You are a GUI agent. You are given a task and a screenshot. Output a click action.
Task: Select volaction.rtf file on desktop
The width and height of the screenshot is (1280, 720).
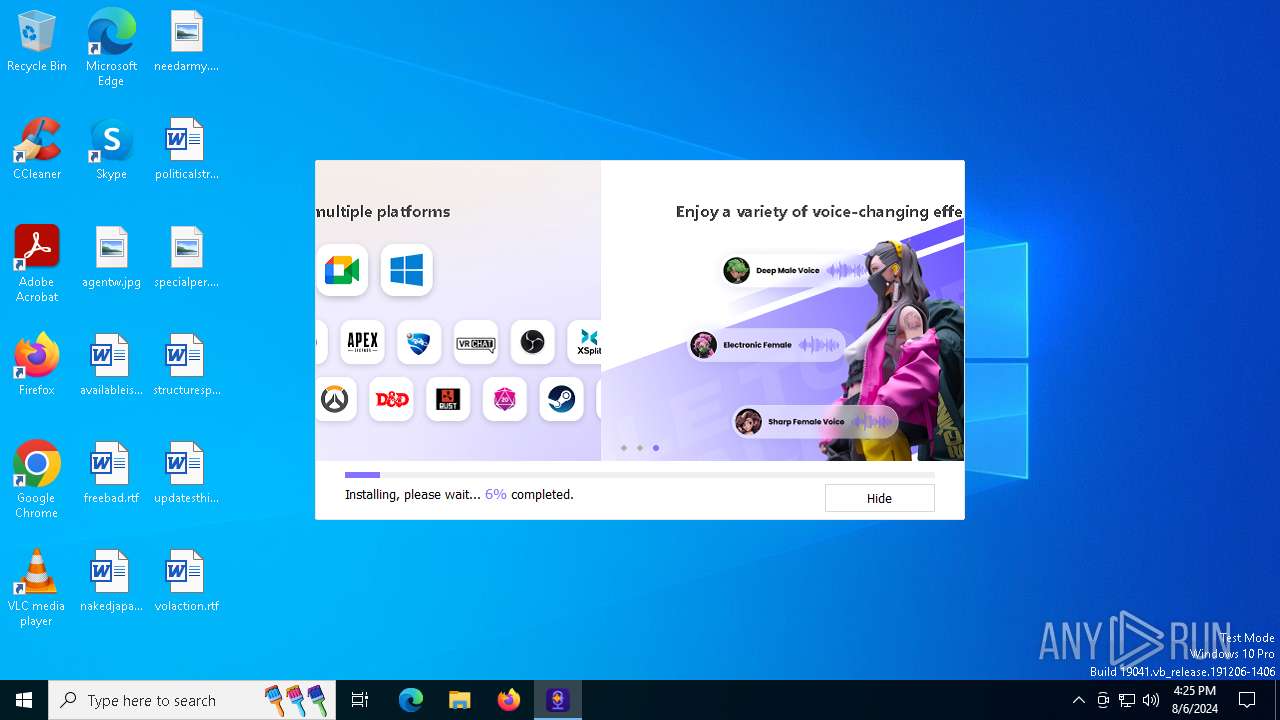186,582
